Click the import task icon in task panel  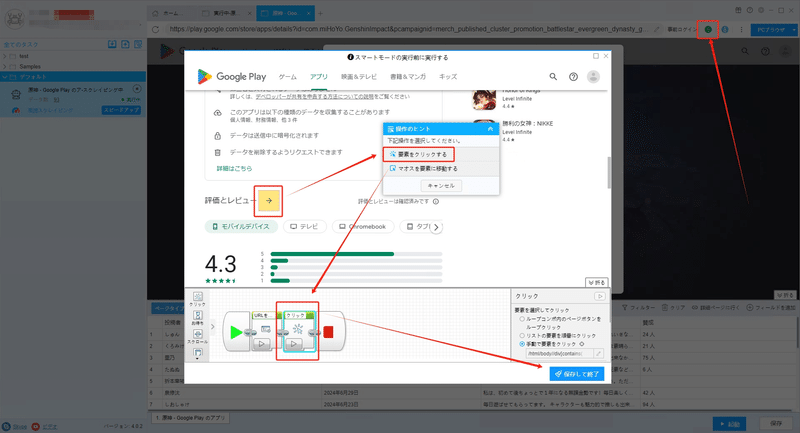tap(112, 44)
